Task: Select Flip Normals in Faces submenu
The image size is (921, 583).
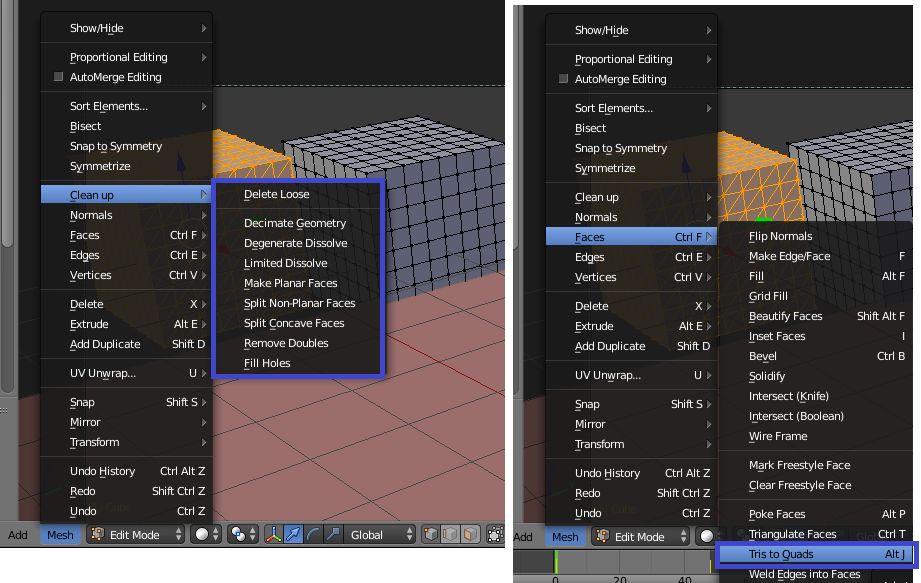Action: pos(816,236)
